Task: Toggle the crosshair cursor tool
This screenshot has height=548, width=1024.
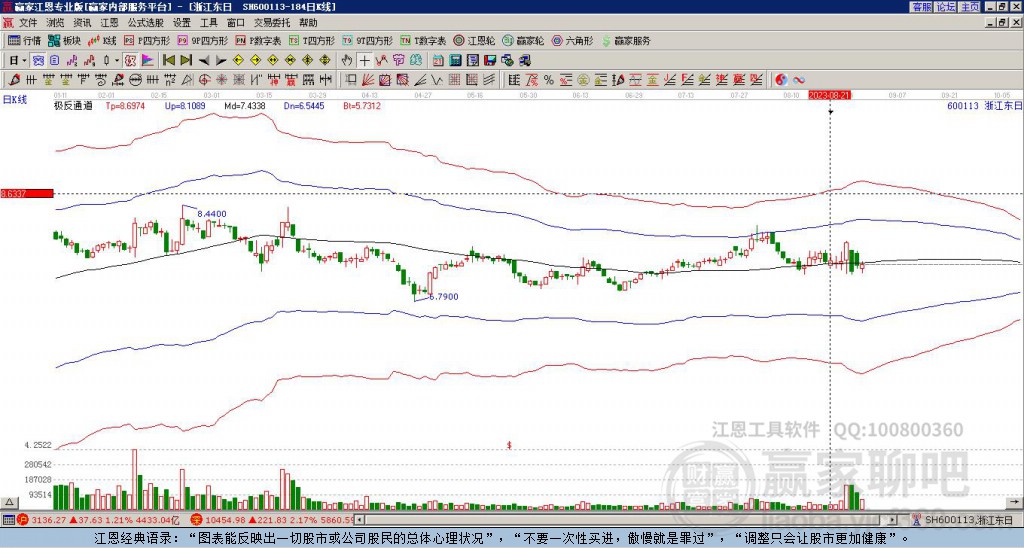Action: pos(364,61)
